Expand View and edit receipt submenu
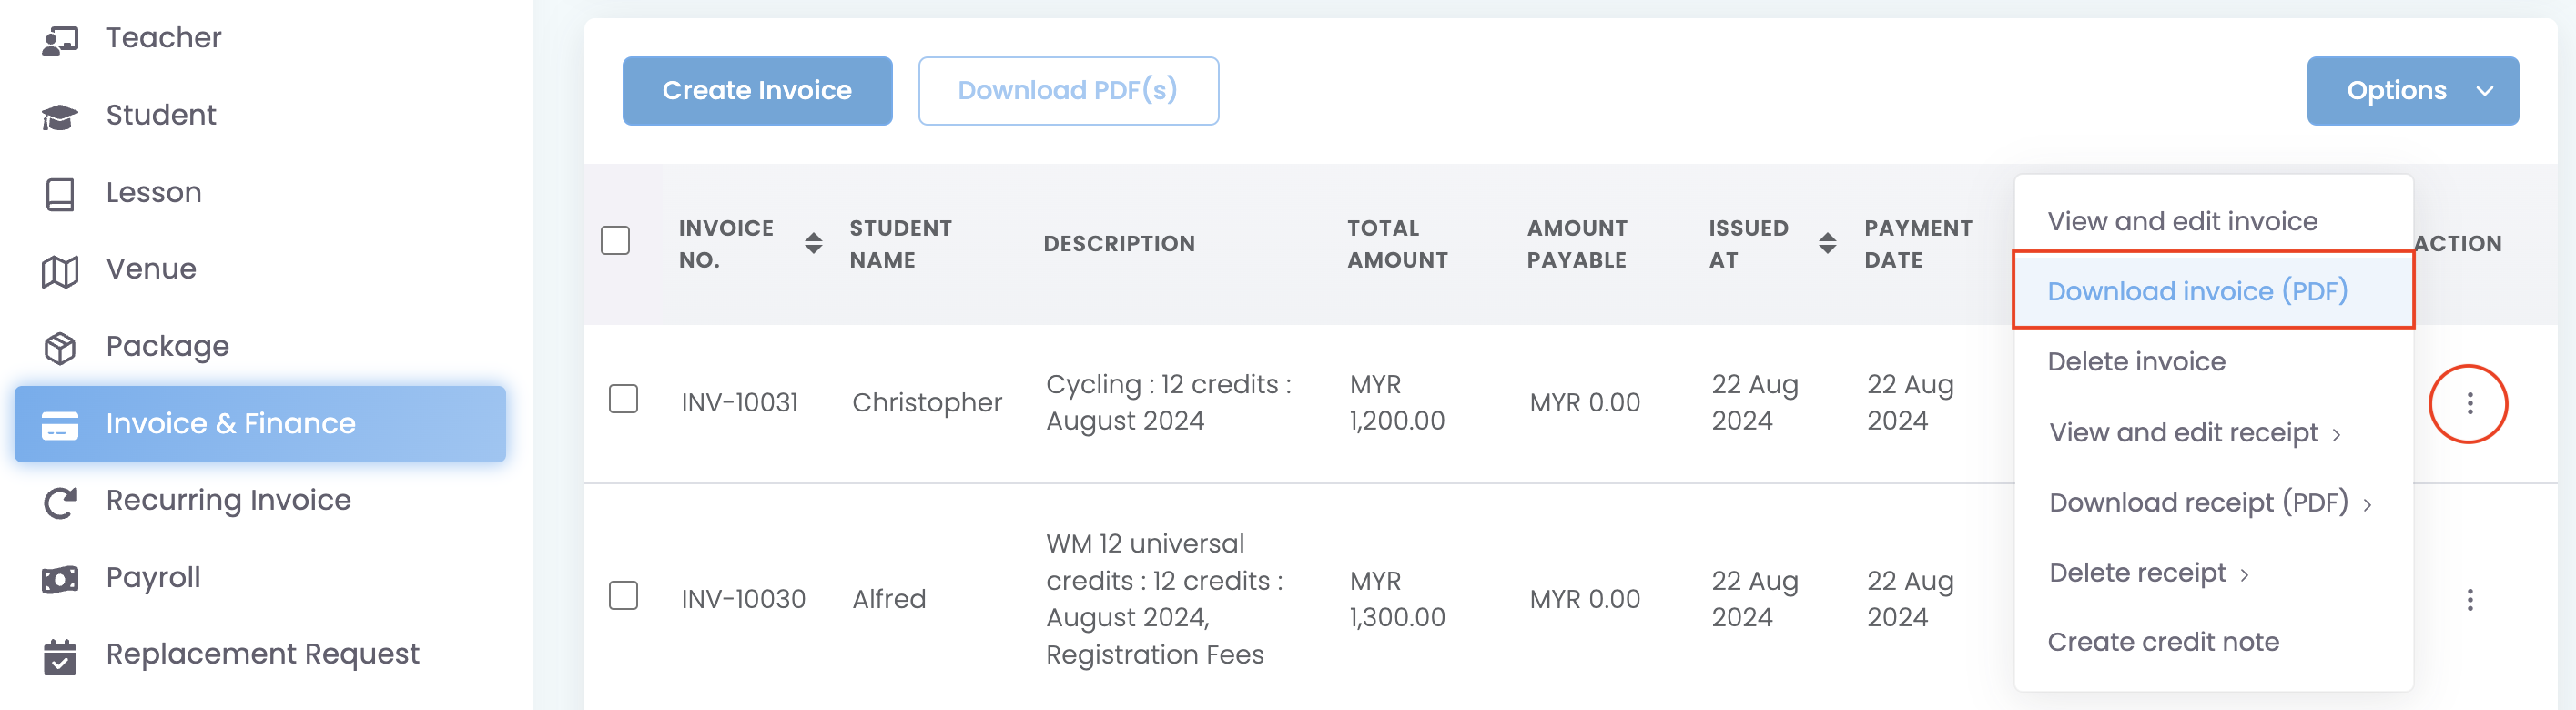2576x710 pixels. 2194,433
